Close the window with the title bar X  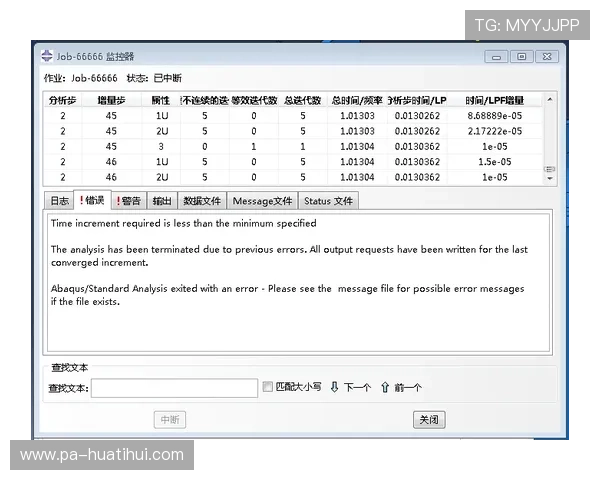[546, 57]
